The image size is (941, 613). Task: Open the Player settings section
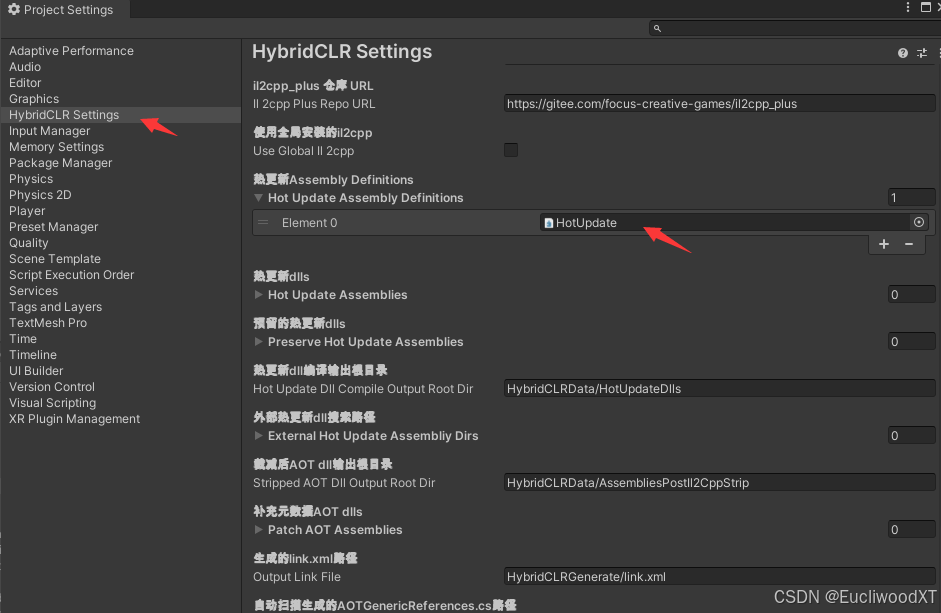(x=27, y=210)
